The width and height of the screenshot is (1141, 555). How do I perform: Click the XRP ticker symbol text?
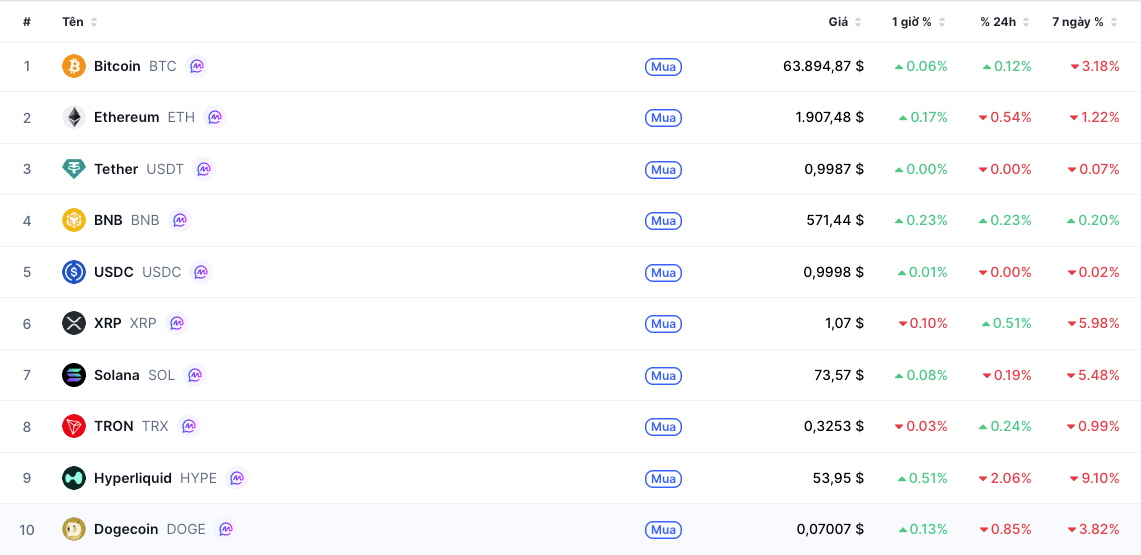[x=143, y=323]
